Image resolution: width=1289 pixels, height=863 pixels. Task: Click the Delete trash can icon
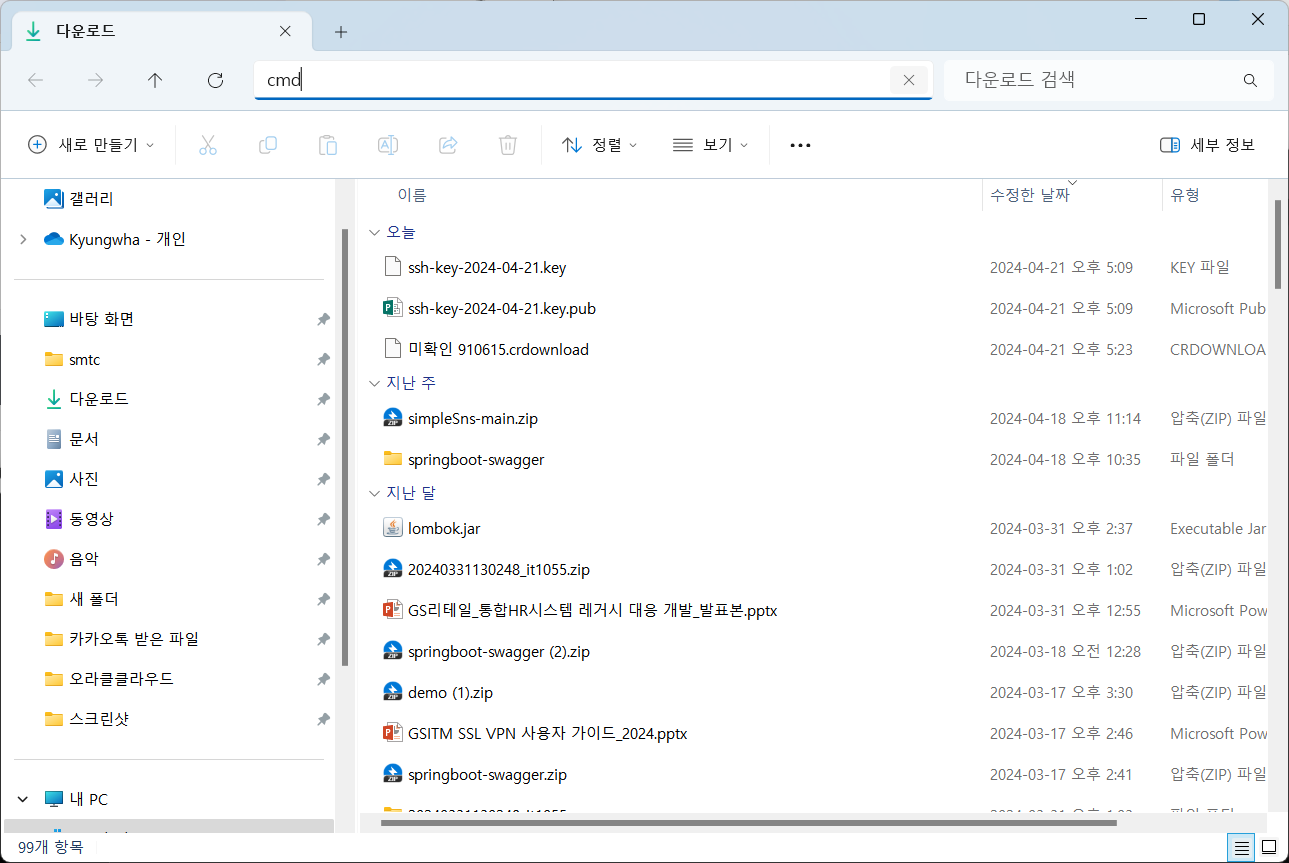tap(507, 145)
